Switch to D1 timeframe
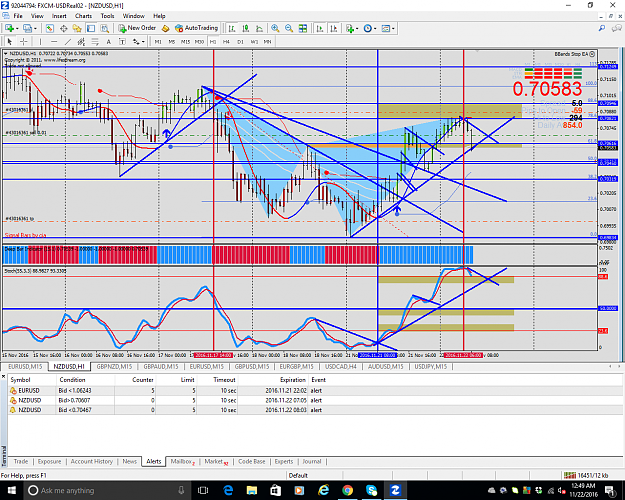 coord(240,41)
